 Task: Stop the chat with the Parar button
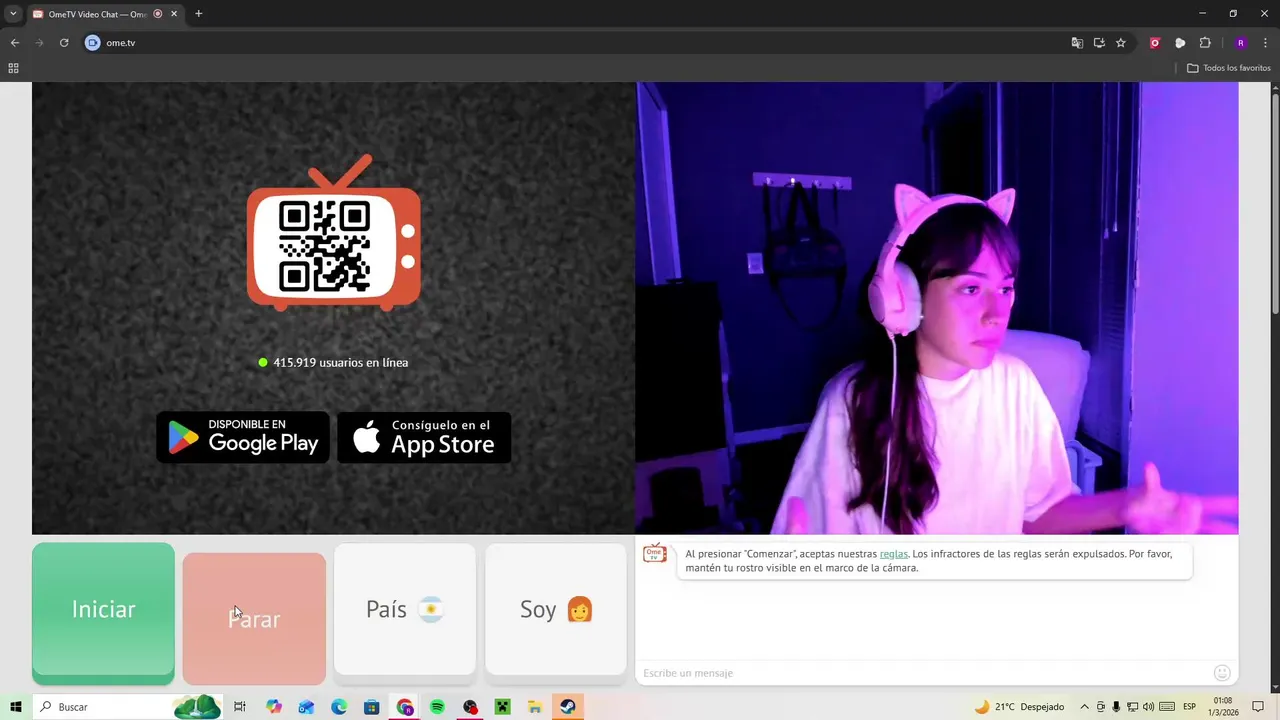[x=254, y=618]
